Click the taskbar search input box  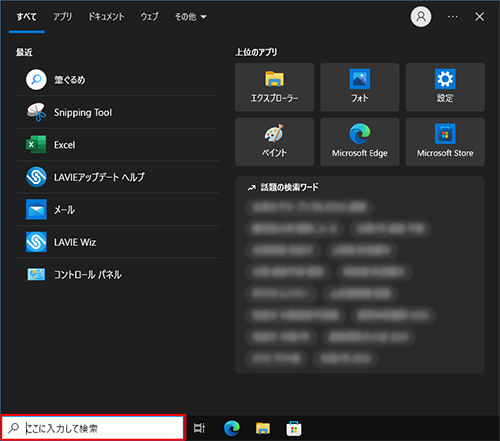[93, 428]
